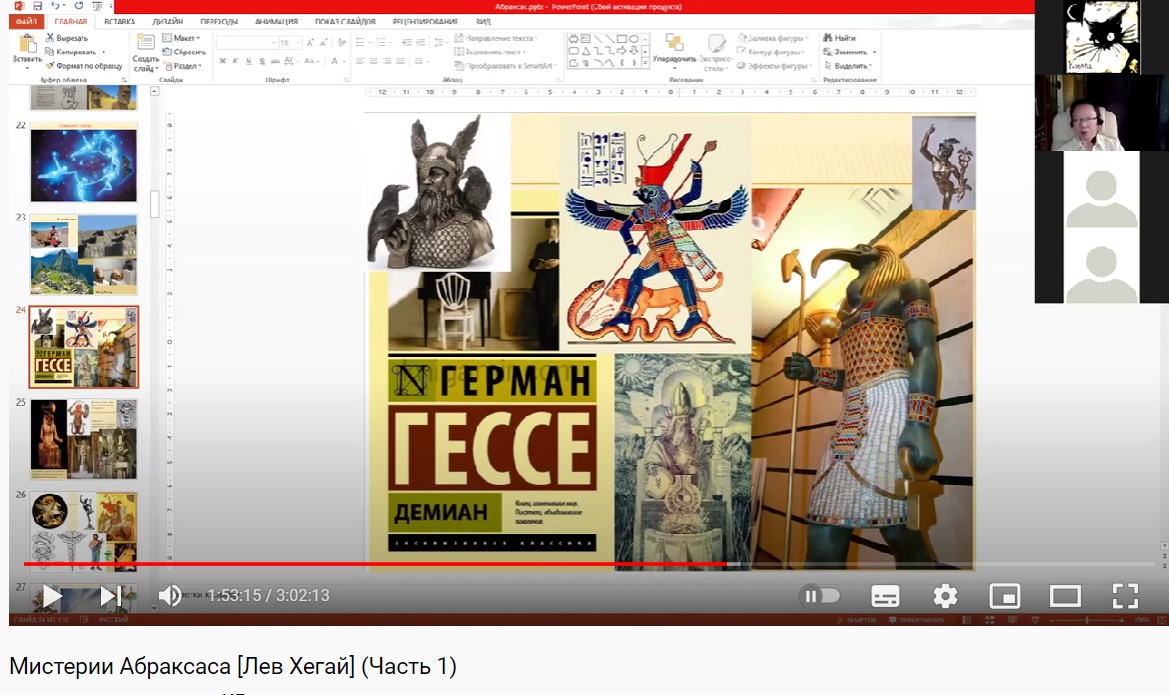Open the Дизайн ribbon tab
1169x695 pixels.
(168, 22)
